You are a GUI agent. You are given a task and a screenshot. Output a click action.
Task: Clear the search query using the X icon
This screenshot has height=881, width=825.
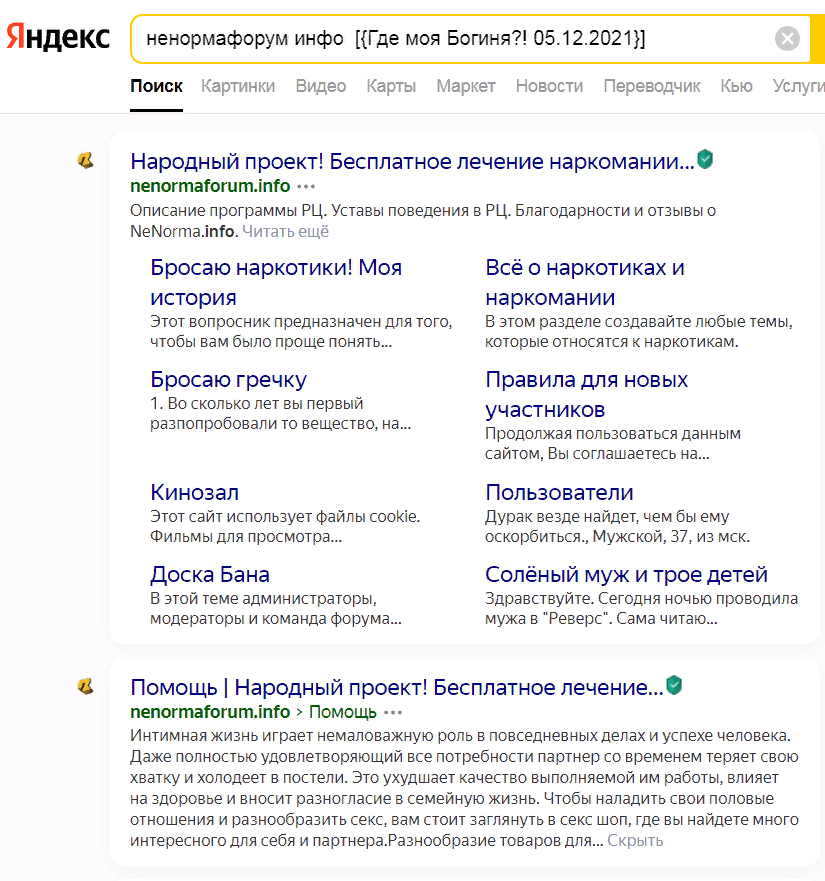[x=787, y=38]
